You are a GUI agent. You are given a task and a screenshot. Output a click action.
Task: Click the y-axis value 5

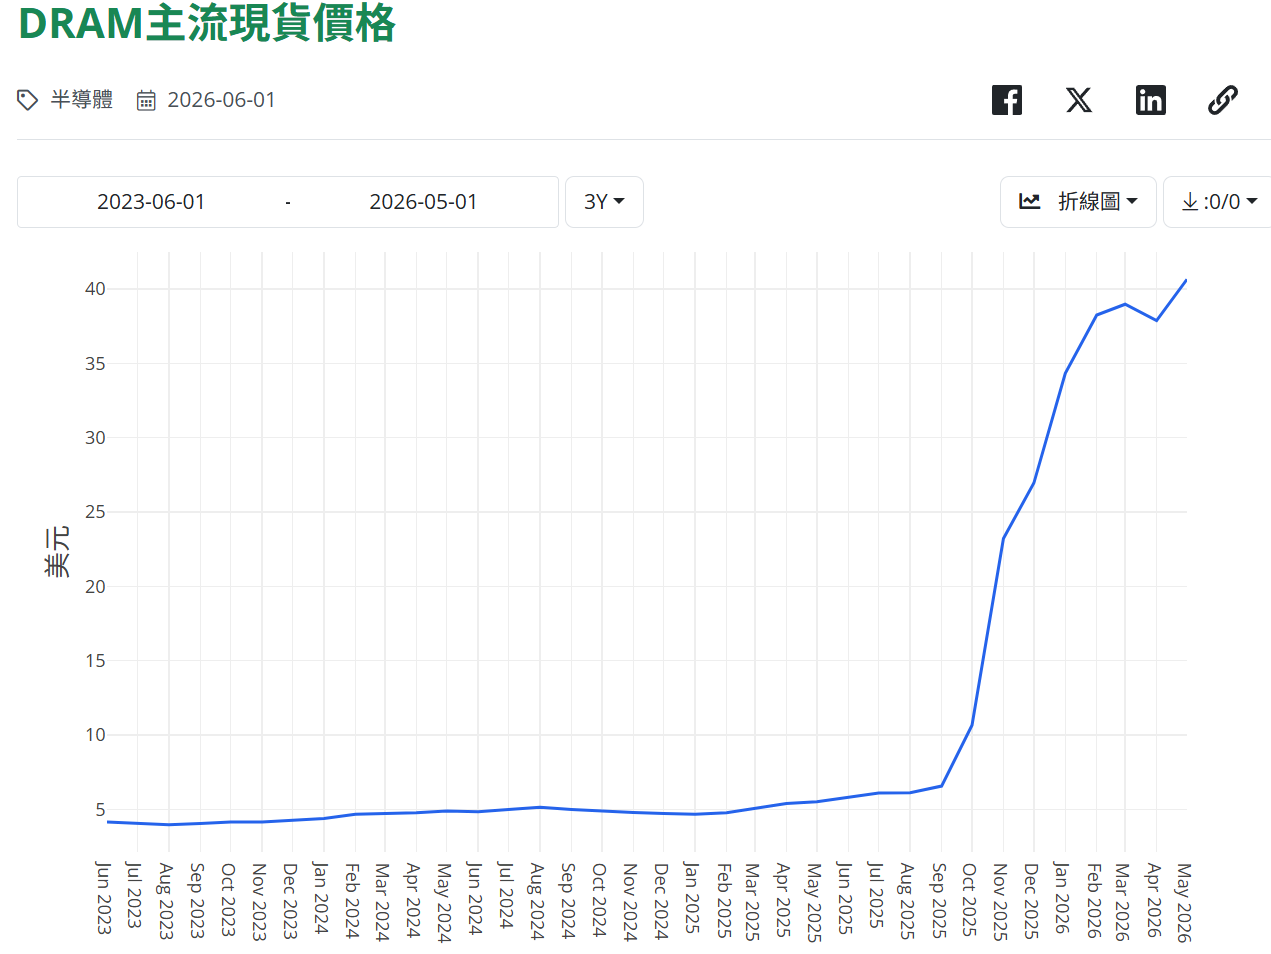[x=100, y=810]
